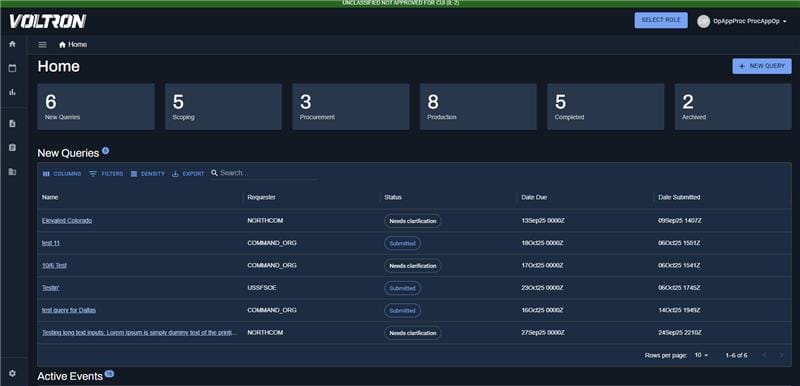The width and height of the screenshot is (800, 386).
Task: Click date submitted 14Oct25 1948Z
Action: click(x=679, y=310)
